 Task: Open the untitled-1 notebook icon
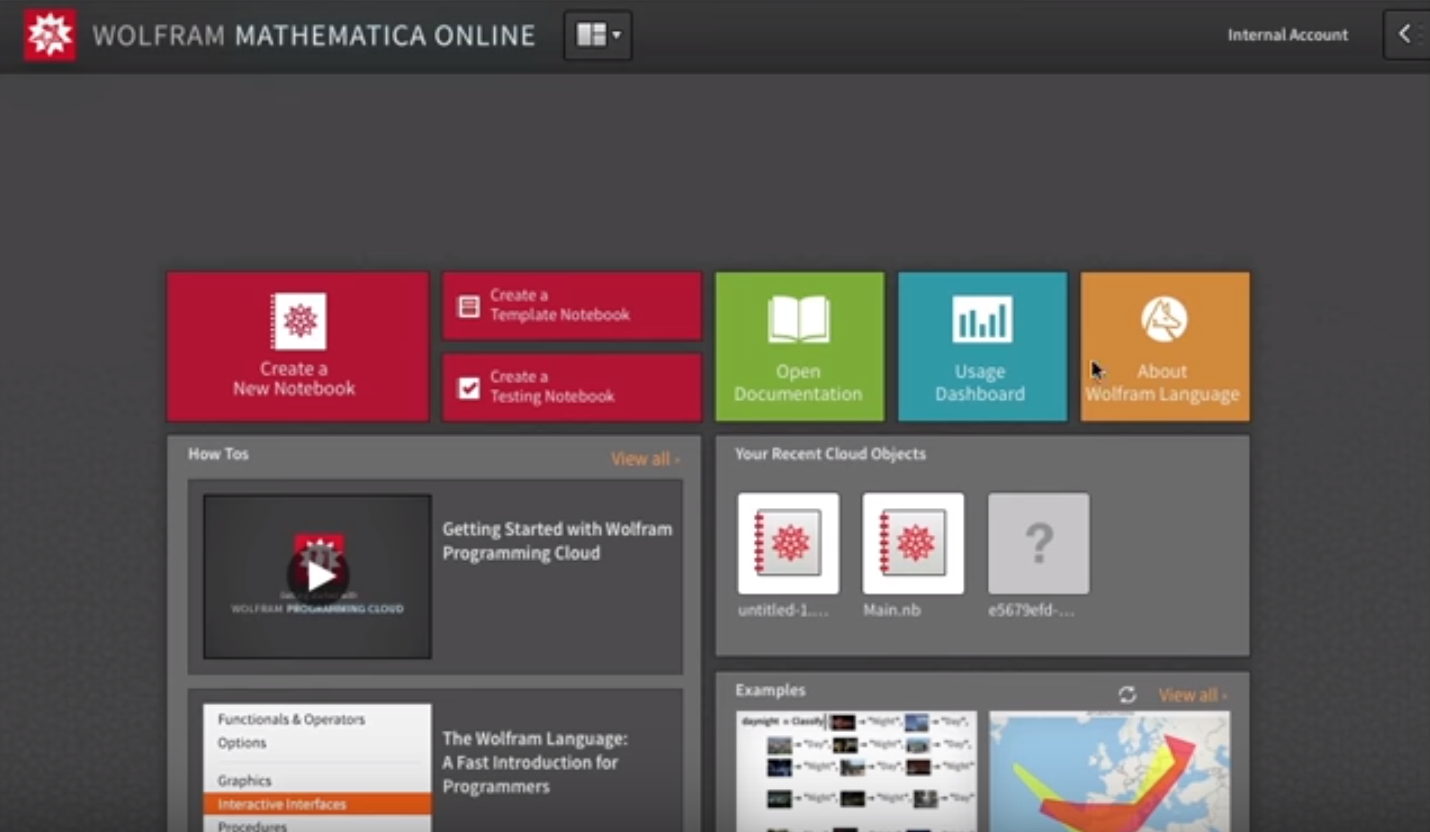point(788,543)
